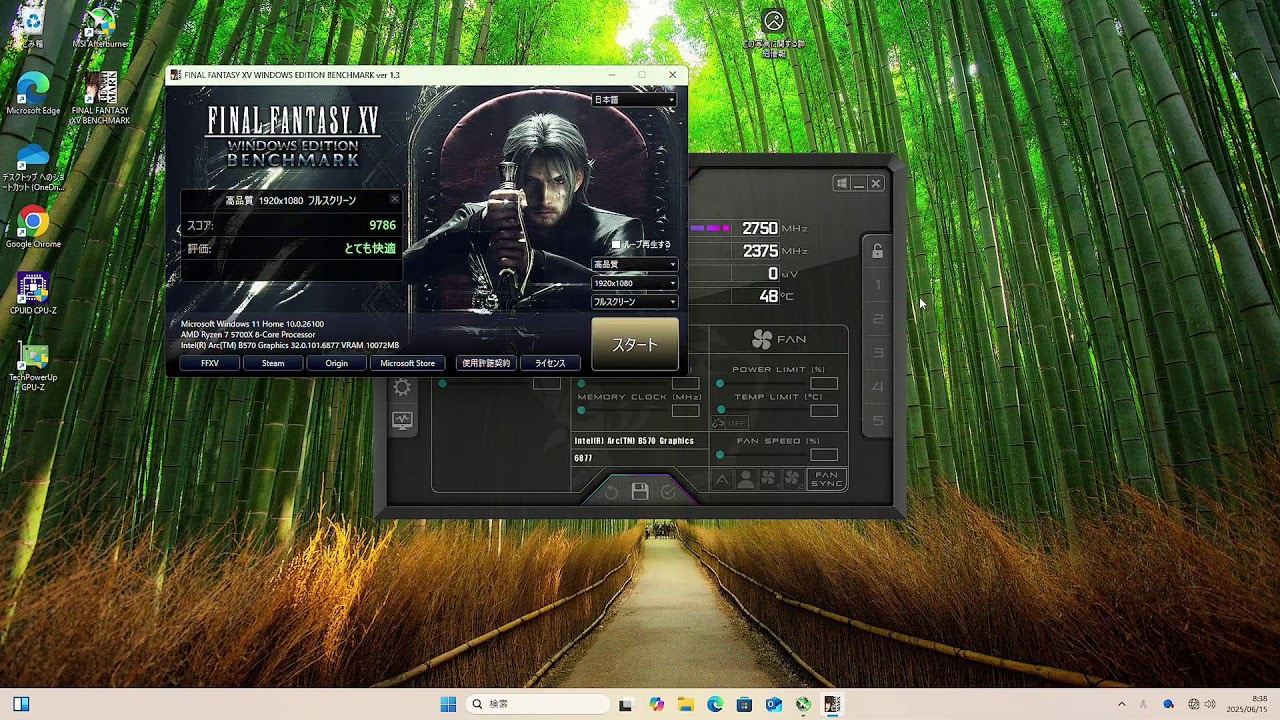Viewport: 1280px width, 720px height.
Task: Open the Google Chrome desktop shortcut
Action: tap(33, 228)
